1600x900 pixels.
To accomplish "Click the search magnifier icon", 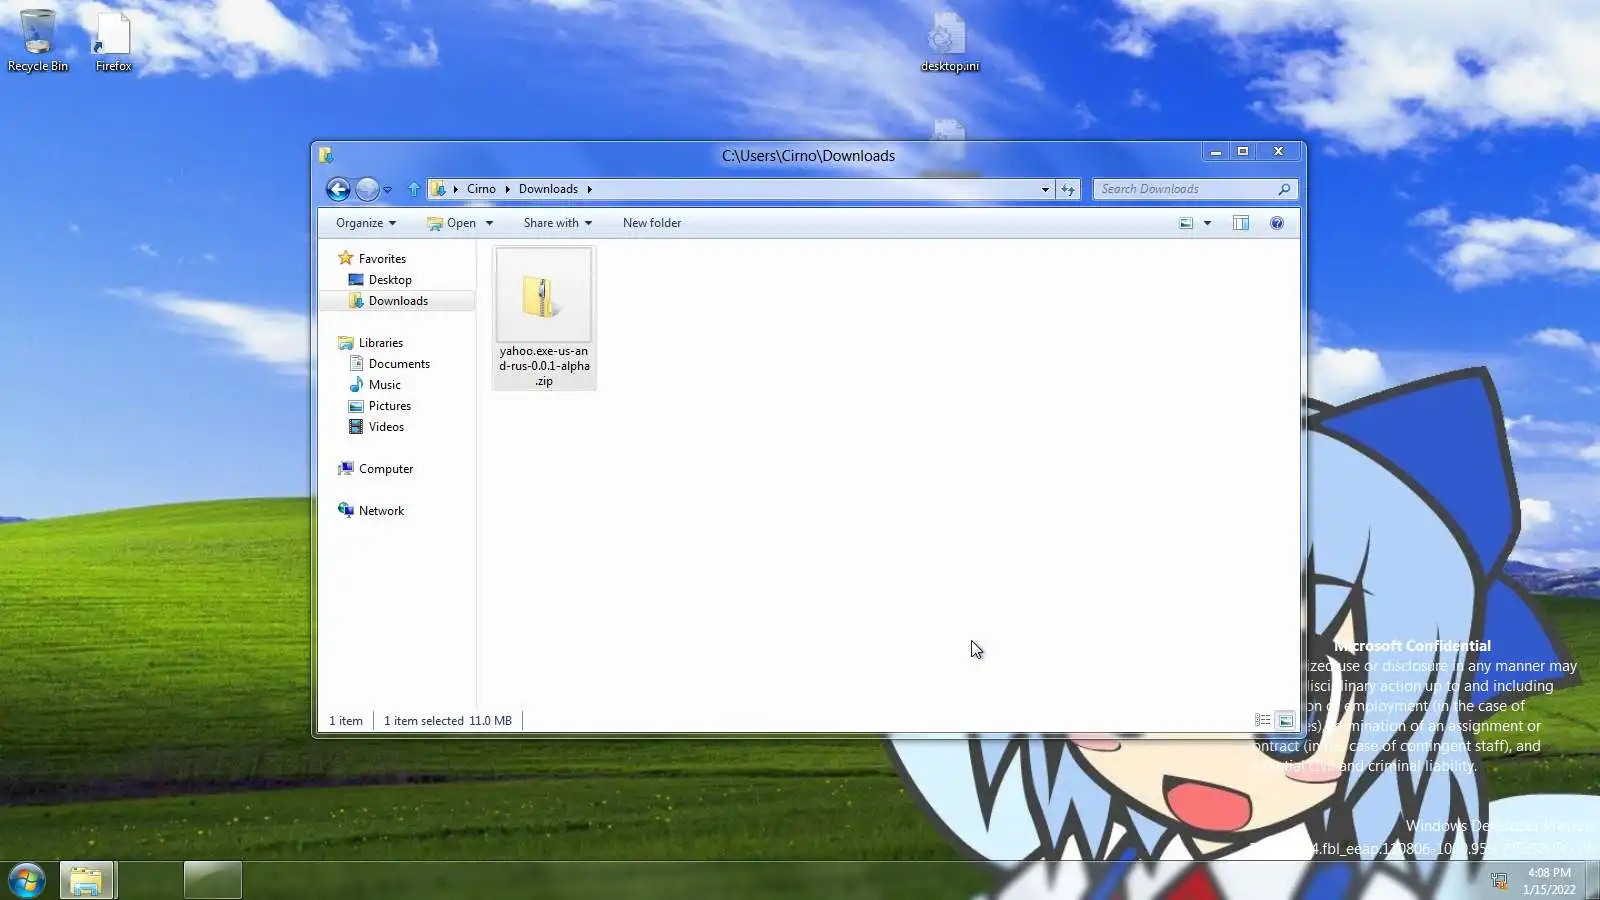I will click(1284, 189).
